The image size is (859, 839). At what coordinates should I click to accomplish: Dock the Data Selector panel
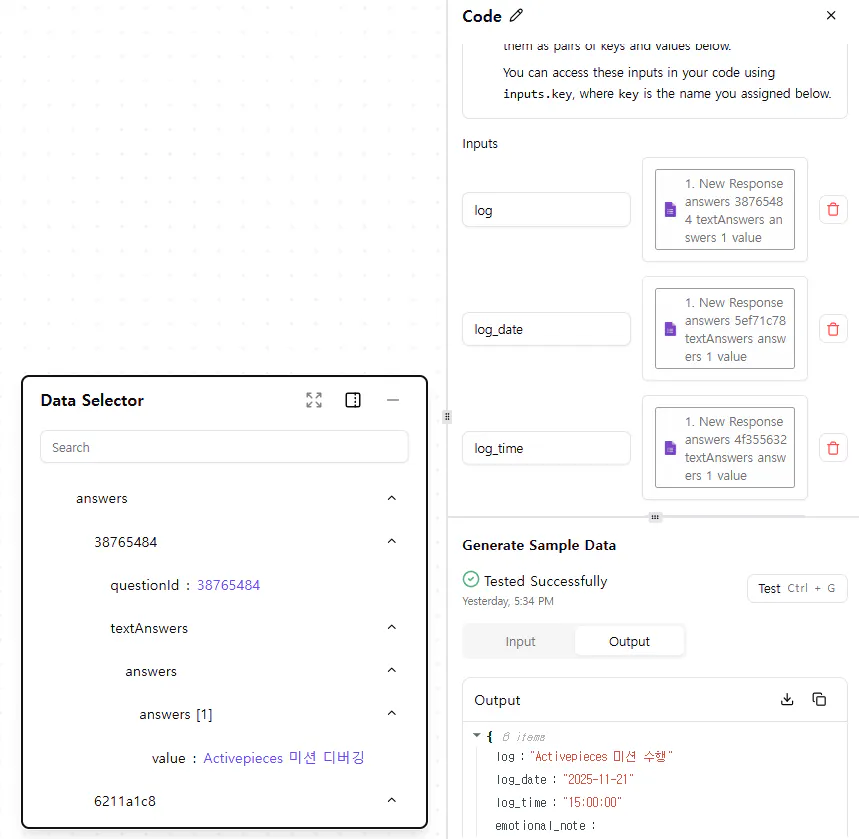(x=353, y=400)
